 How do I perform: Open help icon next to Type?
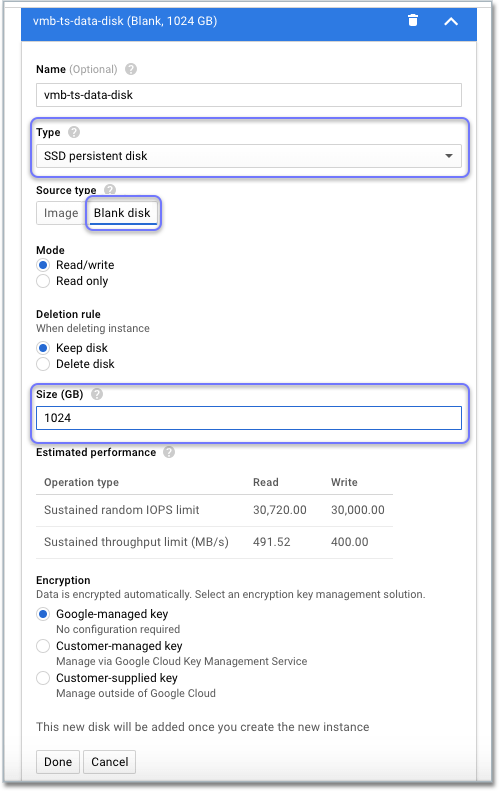coord(74,132)
